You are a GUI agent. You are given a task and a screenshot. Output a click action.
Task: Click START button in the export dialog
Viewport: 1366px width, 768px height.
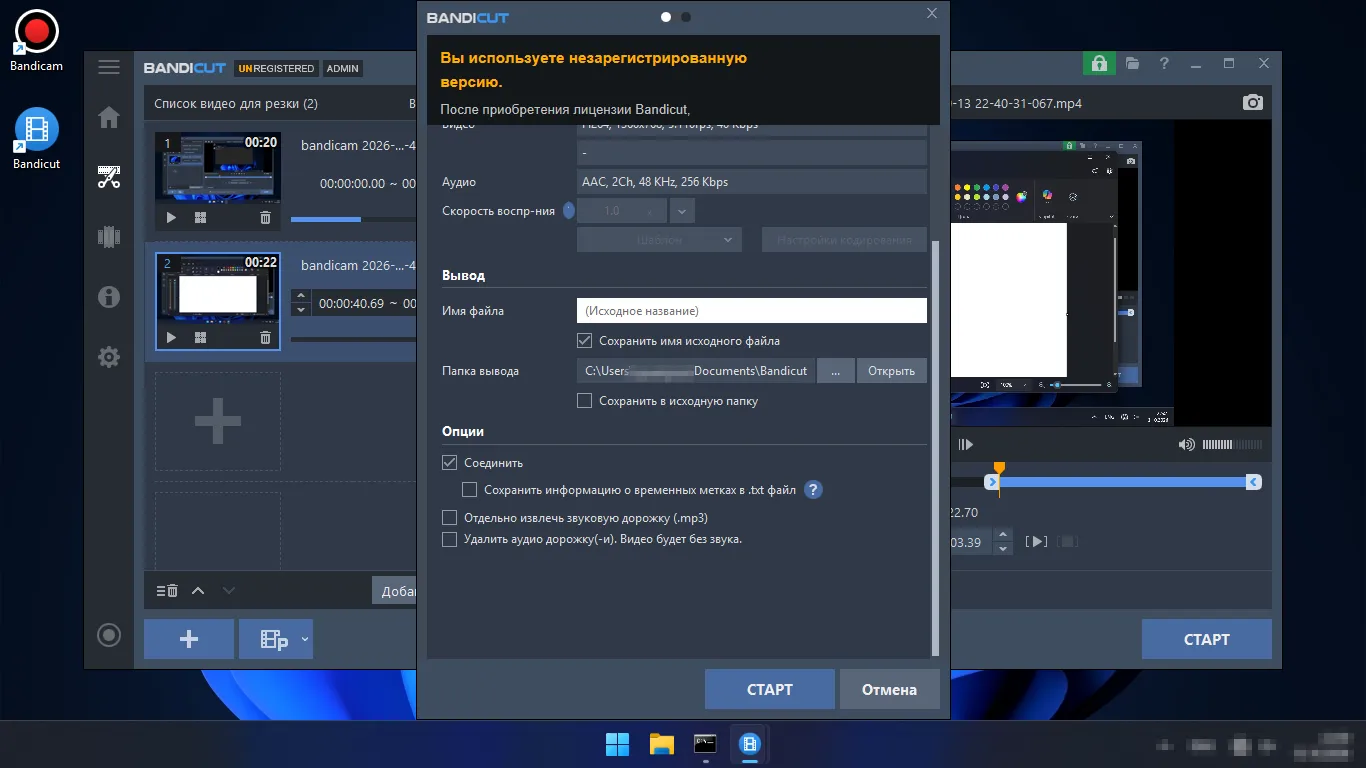[x=770, y=689]
